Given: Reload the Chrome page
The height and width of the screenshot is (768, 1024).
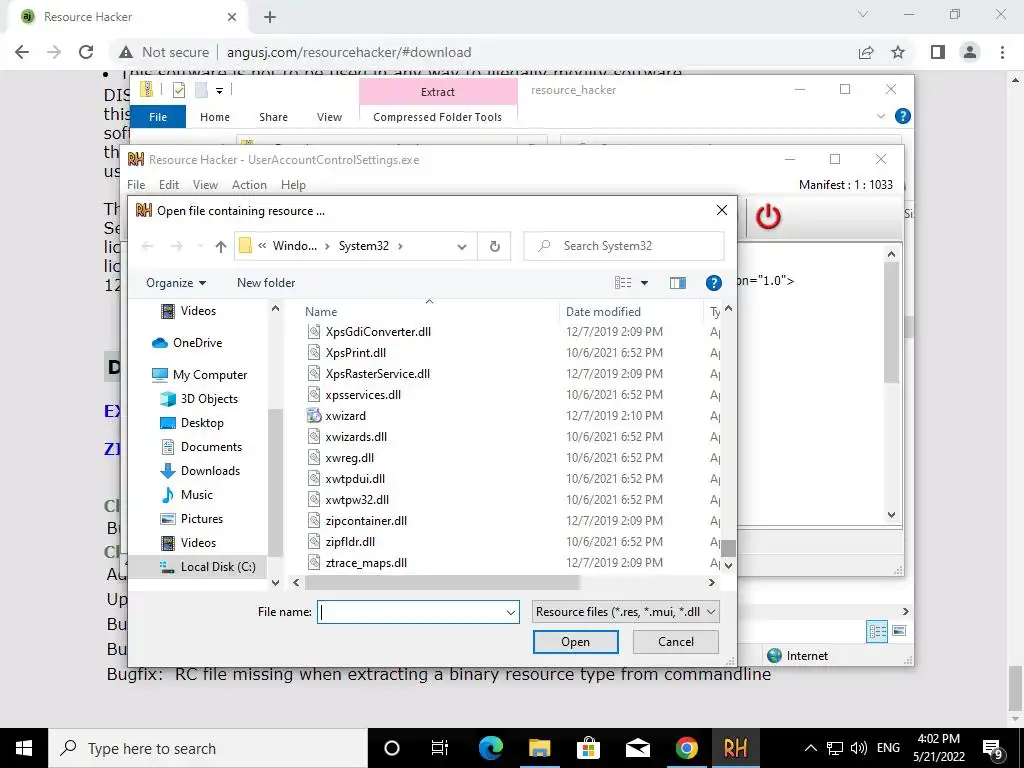Looking at the screenshot, I should (x=86, y=52).
